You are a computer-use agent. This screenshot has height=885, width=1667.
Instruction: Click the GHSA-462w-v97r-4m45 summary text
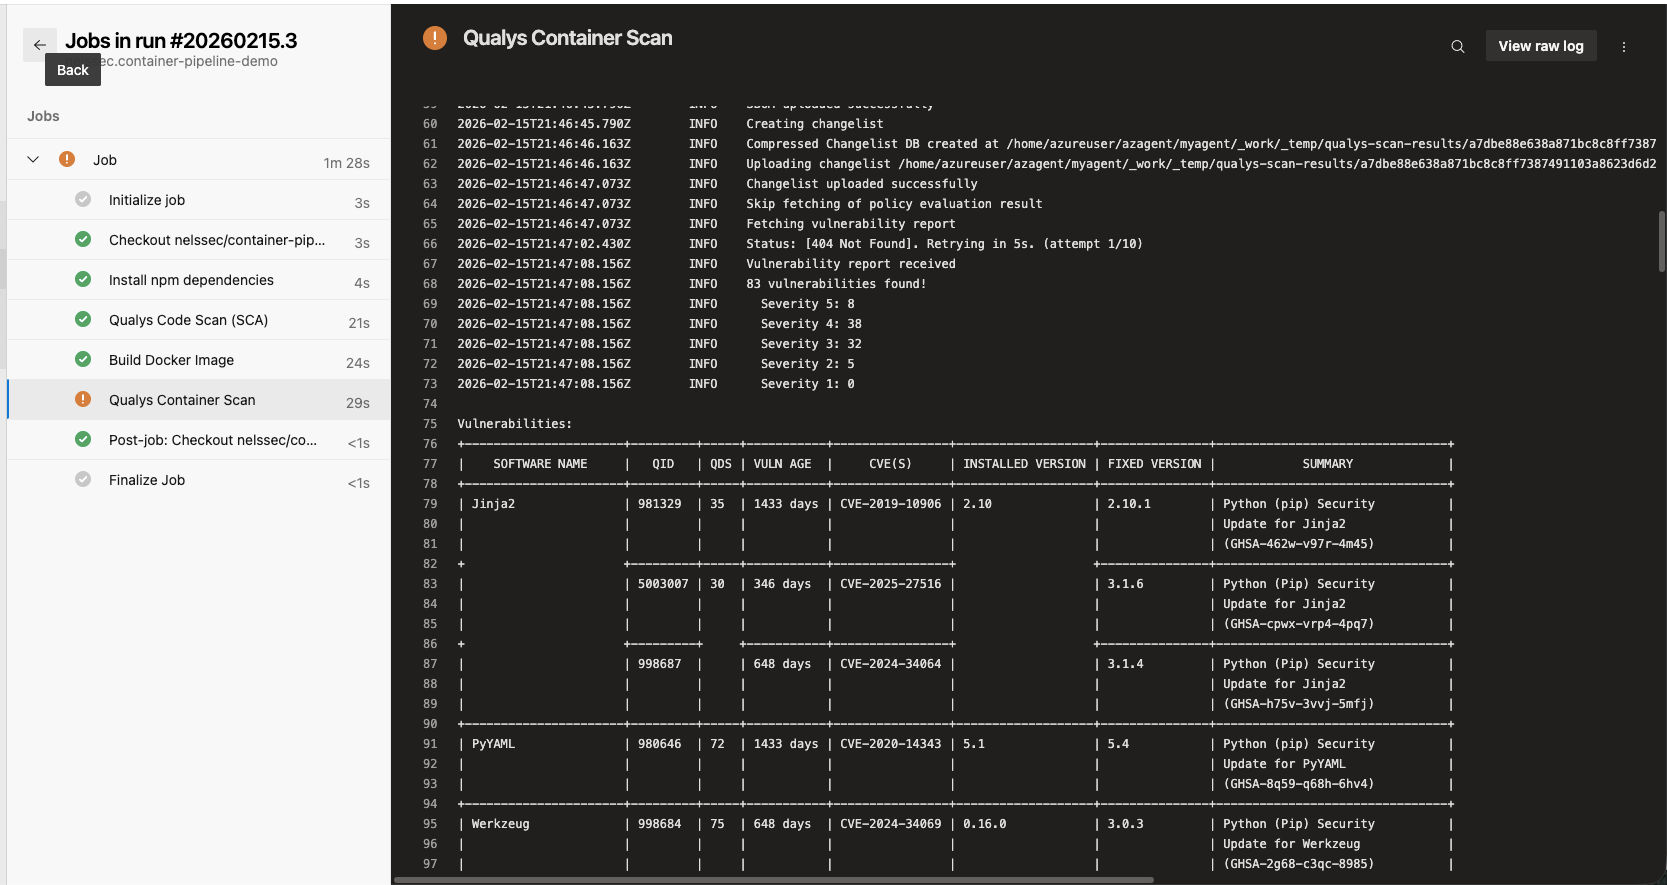1298,544
